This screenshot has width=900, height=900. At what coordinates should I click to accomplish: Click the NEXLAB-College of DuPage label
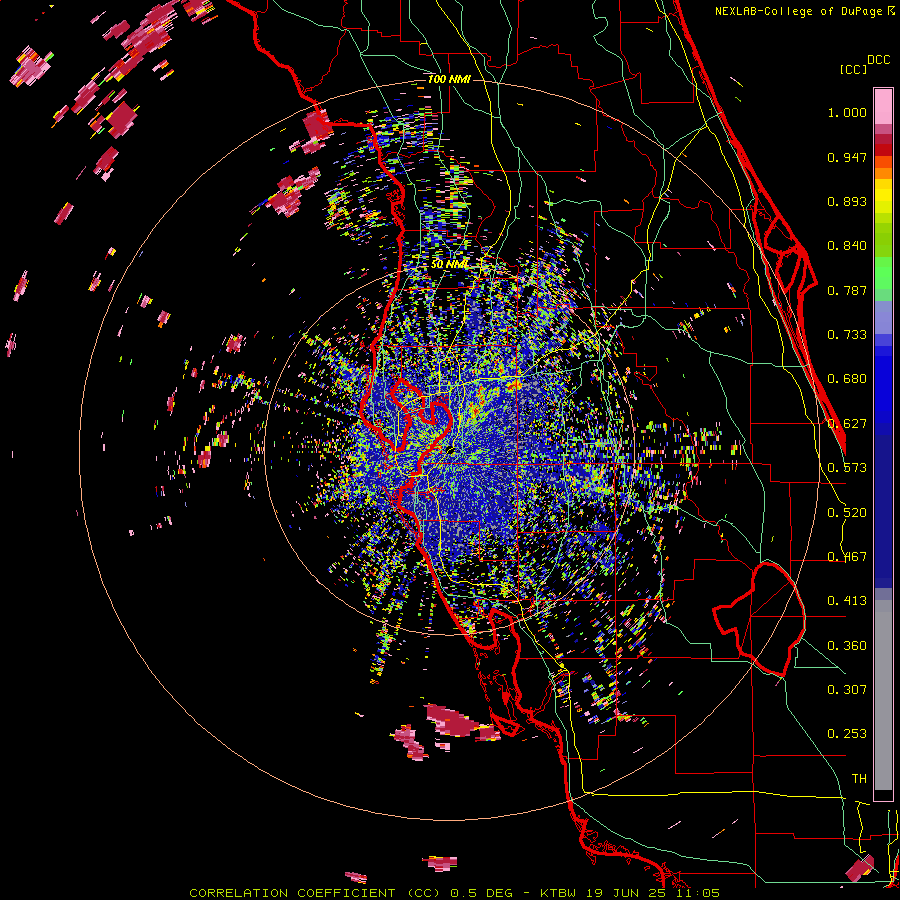pos(804,11)
